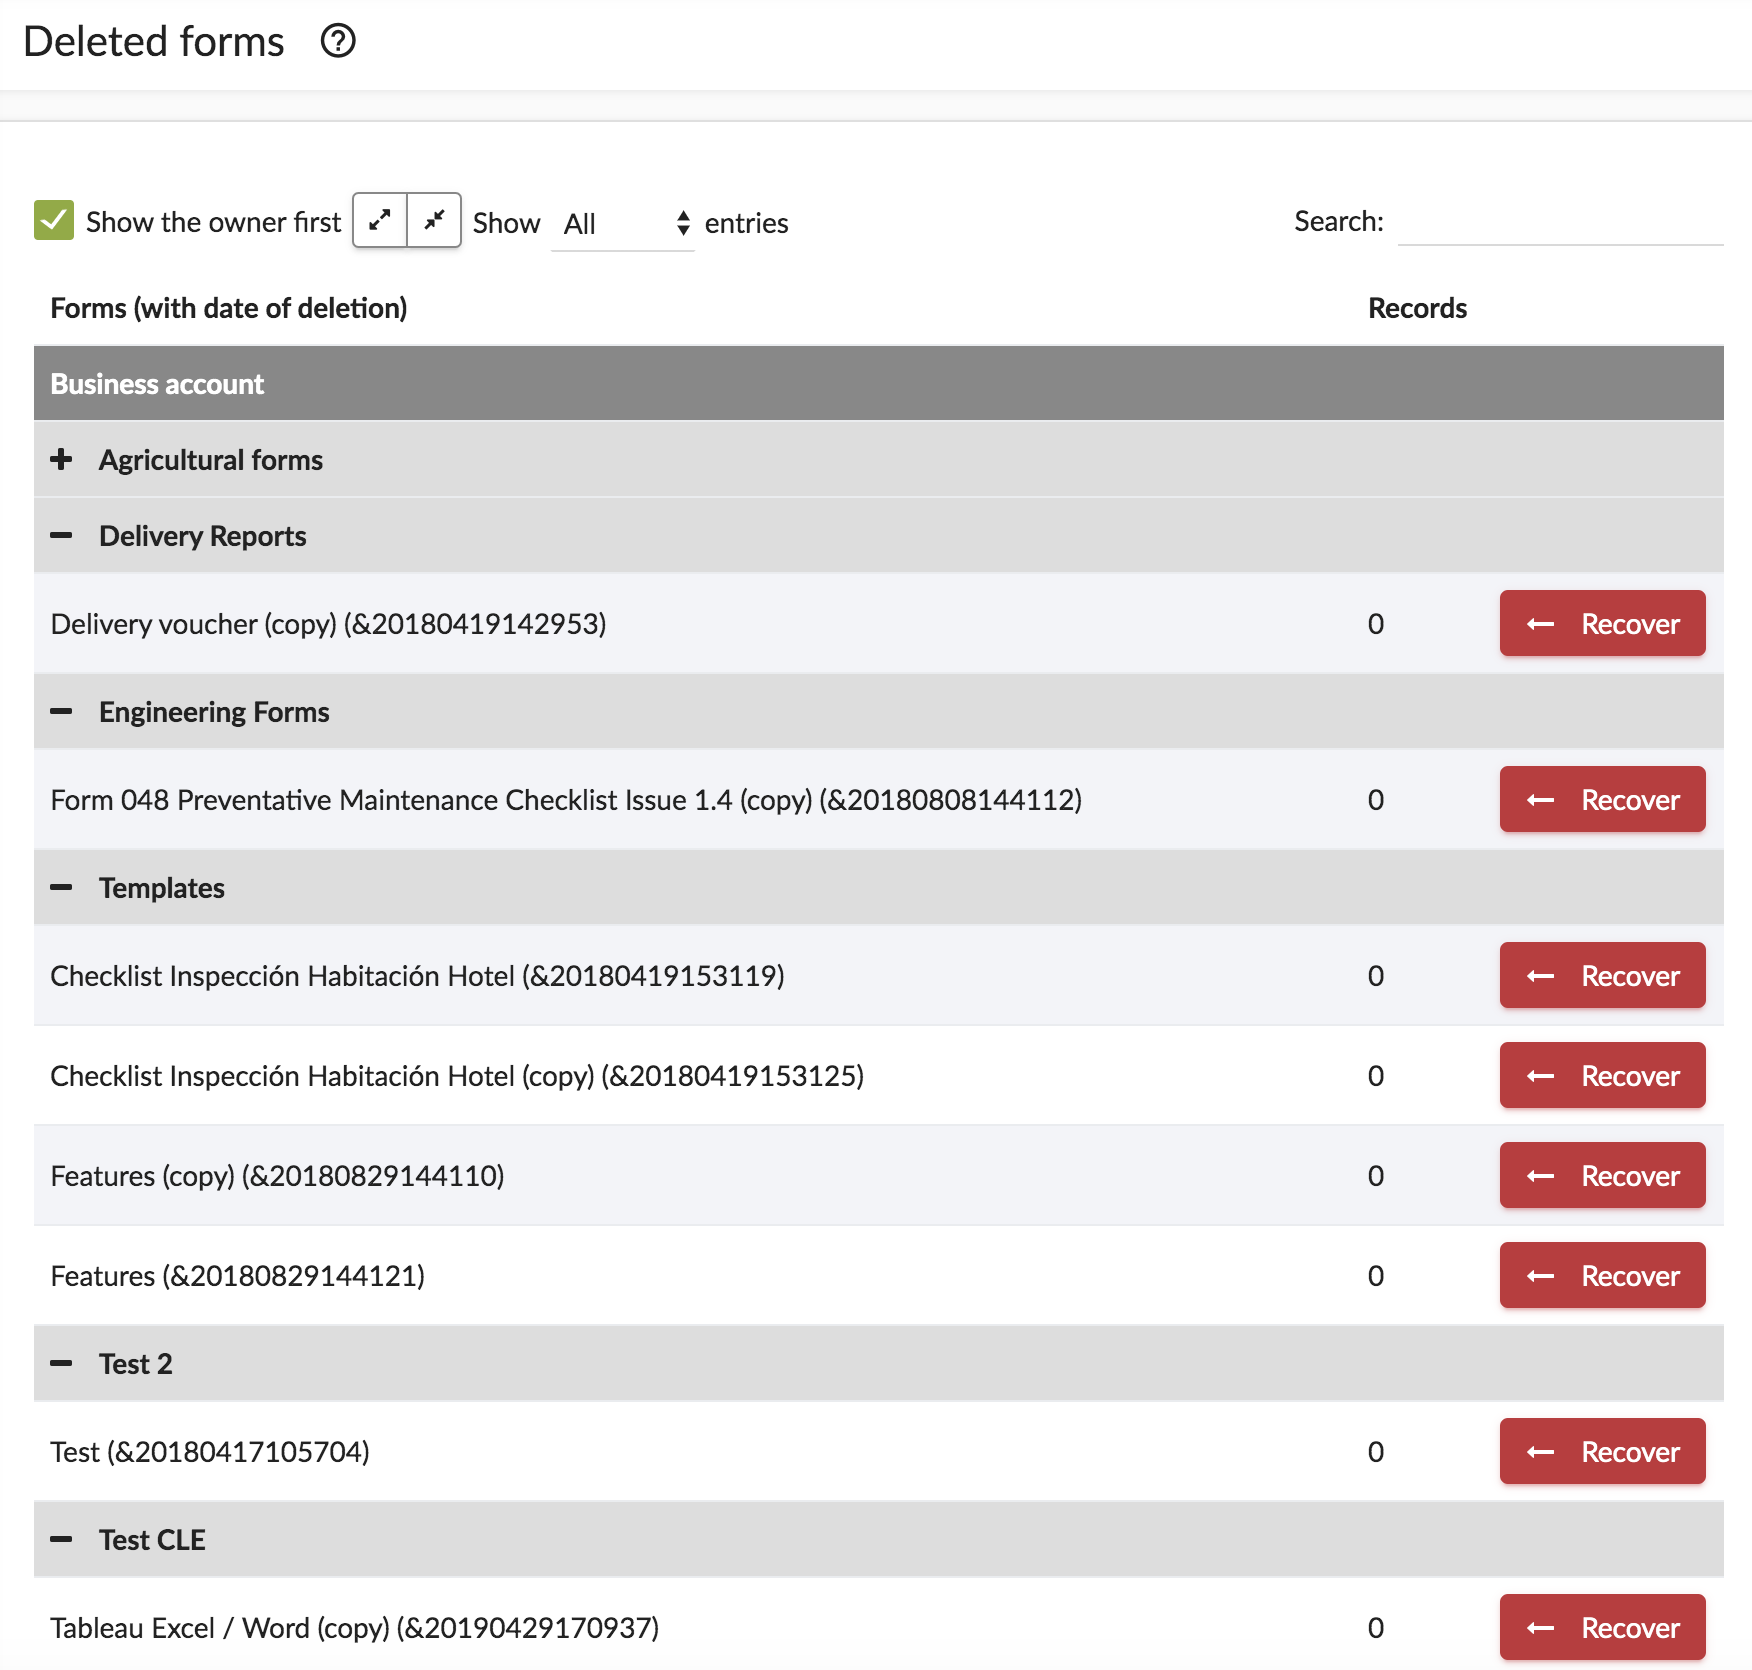Select the Business account header row
The image size is (1752, 1670).
coord(879,384)
